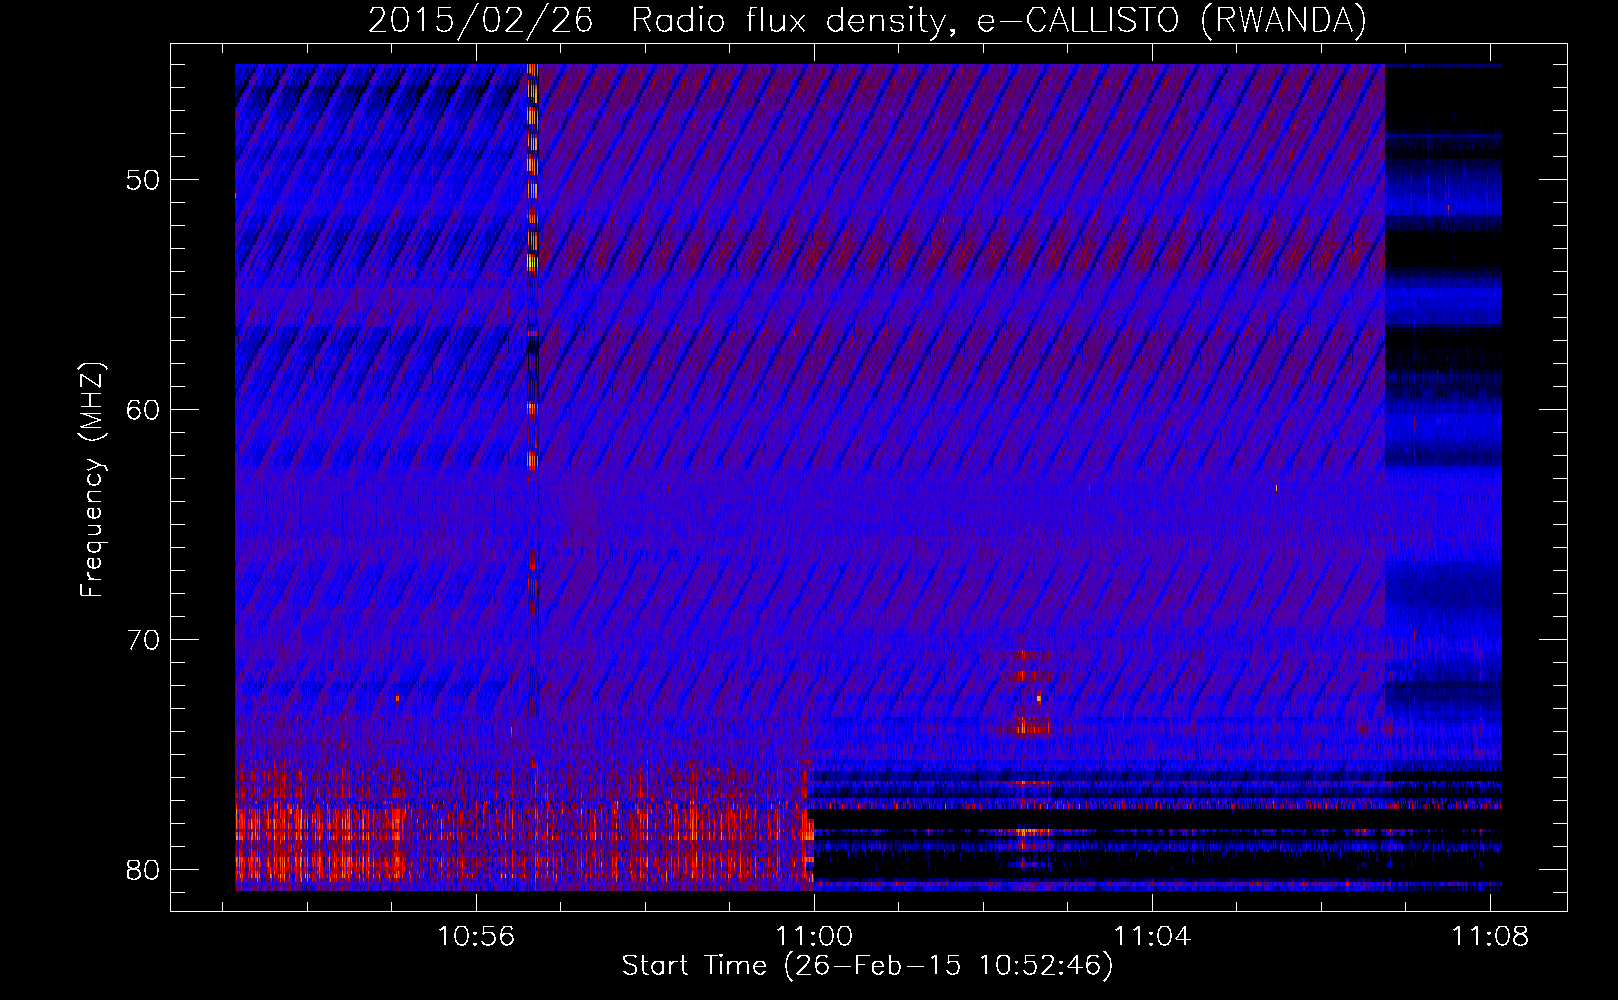
Task: Click the 10:56 time axis label
Action: tap(476, 936)
